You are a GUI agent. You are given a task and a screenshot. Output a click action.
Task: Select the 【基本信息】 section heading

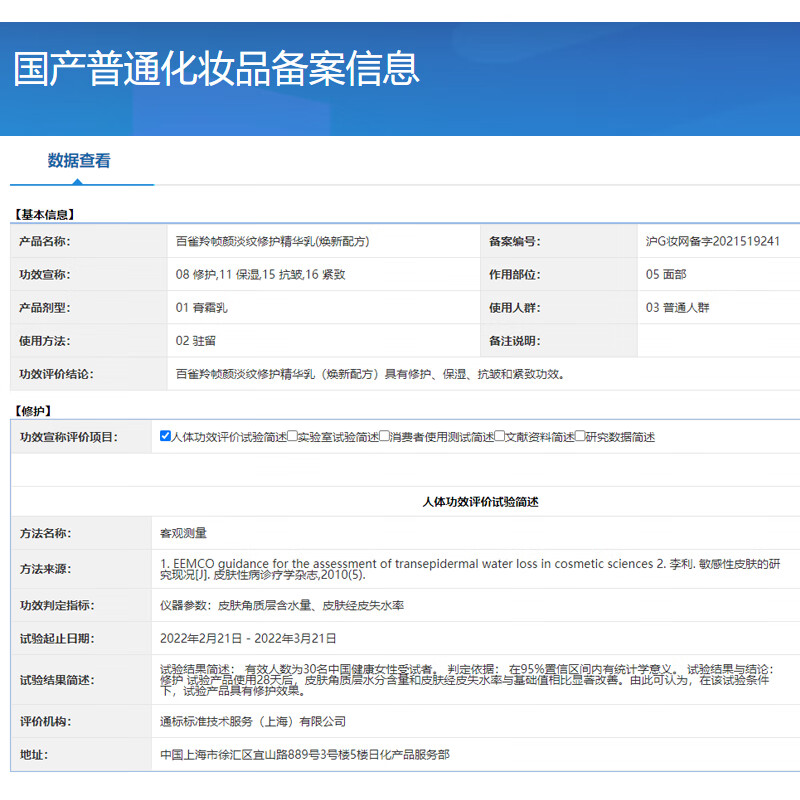tap(44, 215)
